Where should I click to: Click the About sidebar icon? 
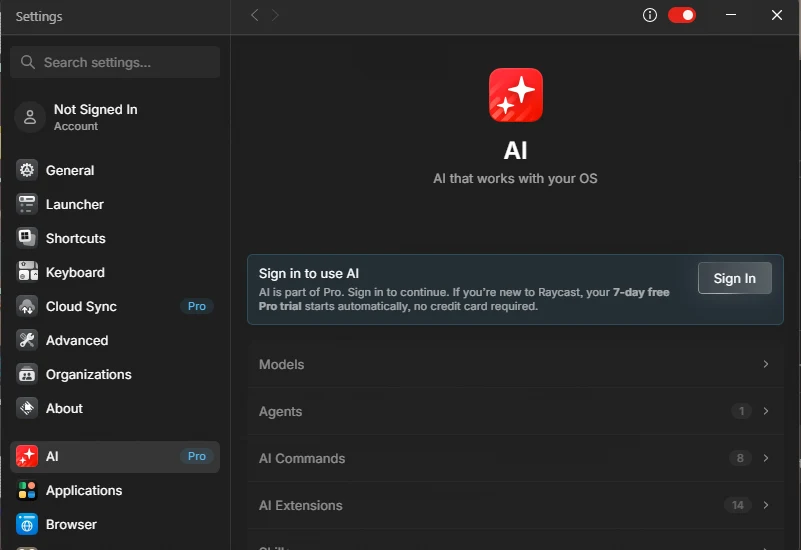point(27,408)
